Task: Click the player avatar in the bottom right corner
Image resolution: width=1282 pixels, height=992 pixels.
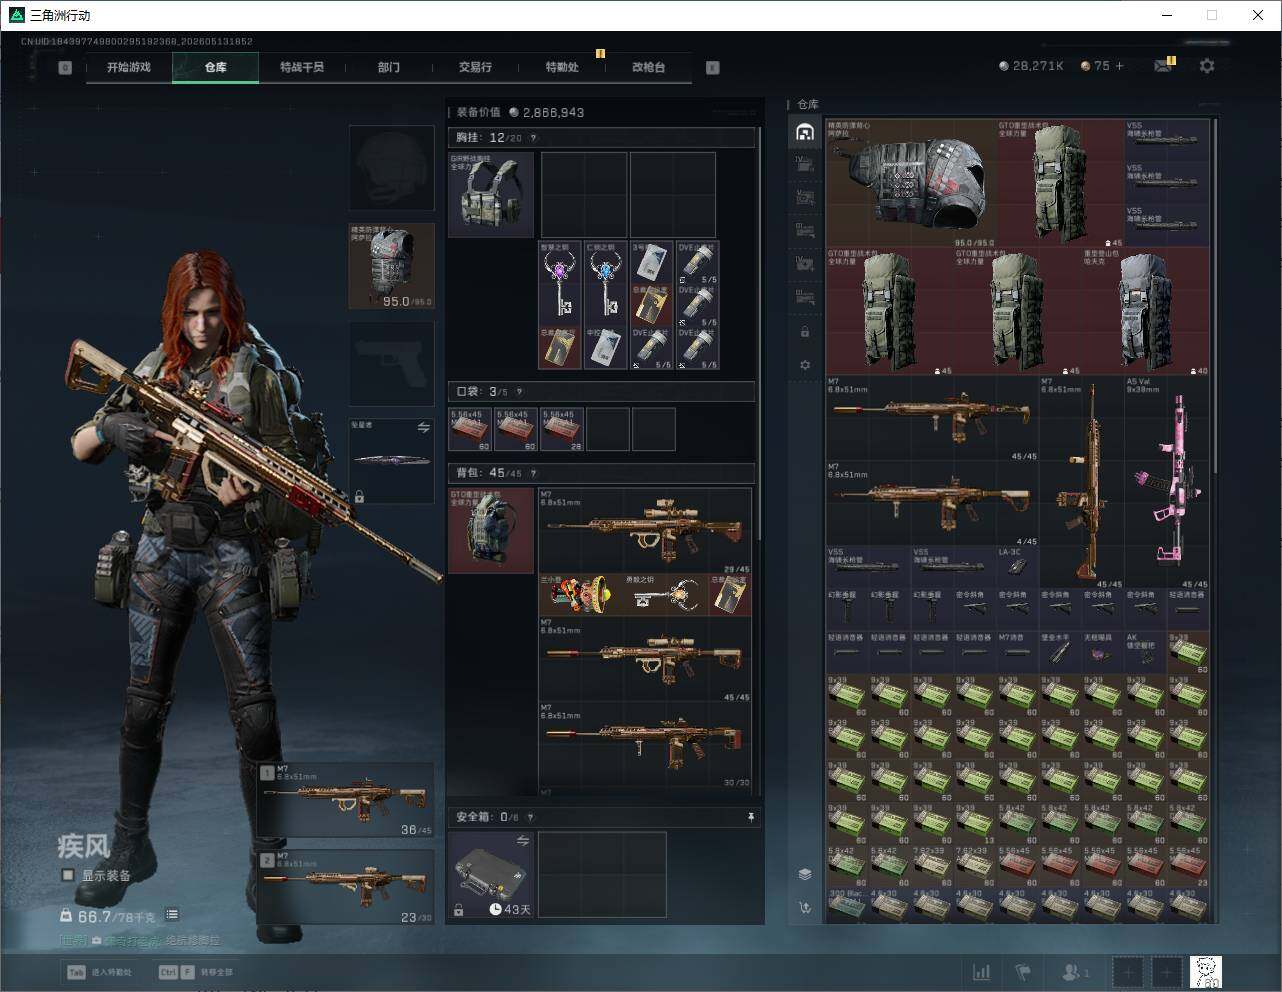Action: tap(1206, 971)
